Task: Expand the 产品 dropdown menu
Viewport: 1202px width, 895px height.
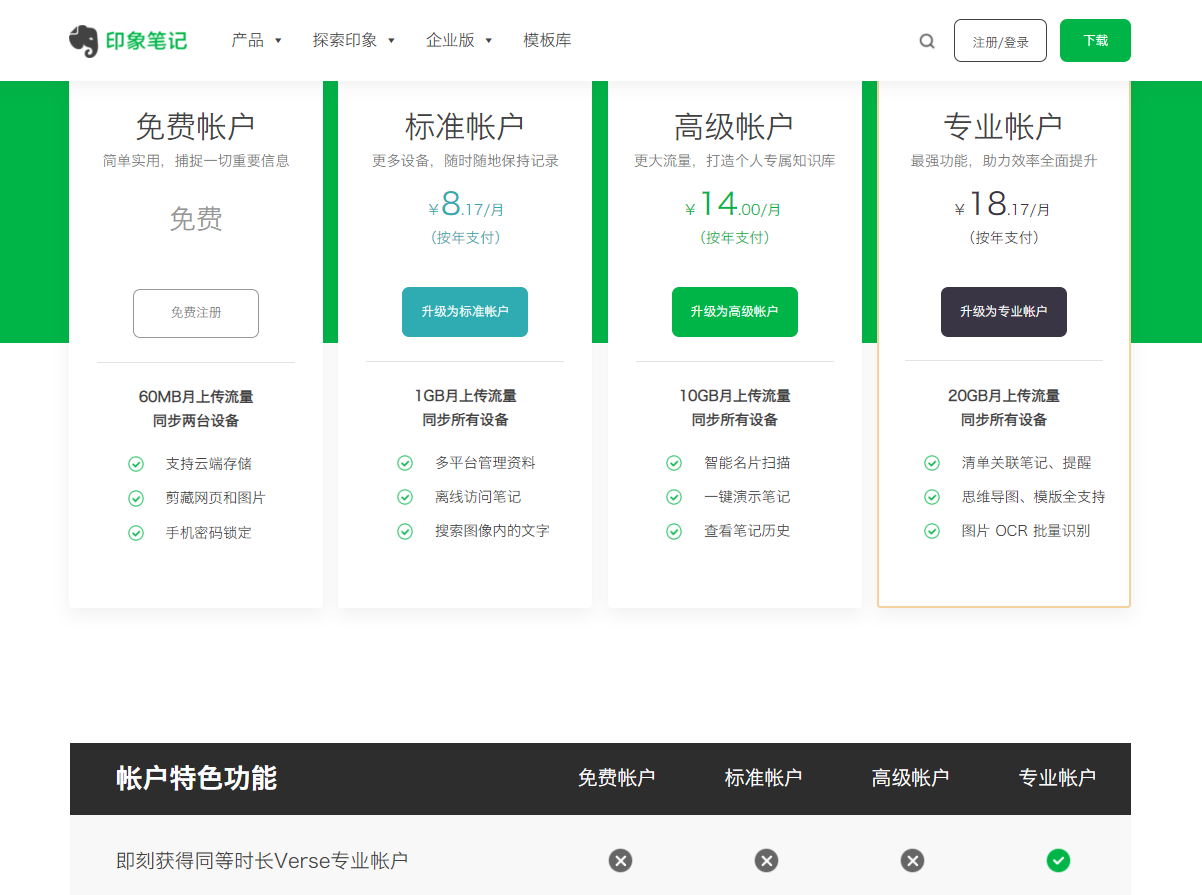Action: pyautogui.click(x=257, y=41)
